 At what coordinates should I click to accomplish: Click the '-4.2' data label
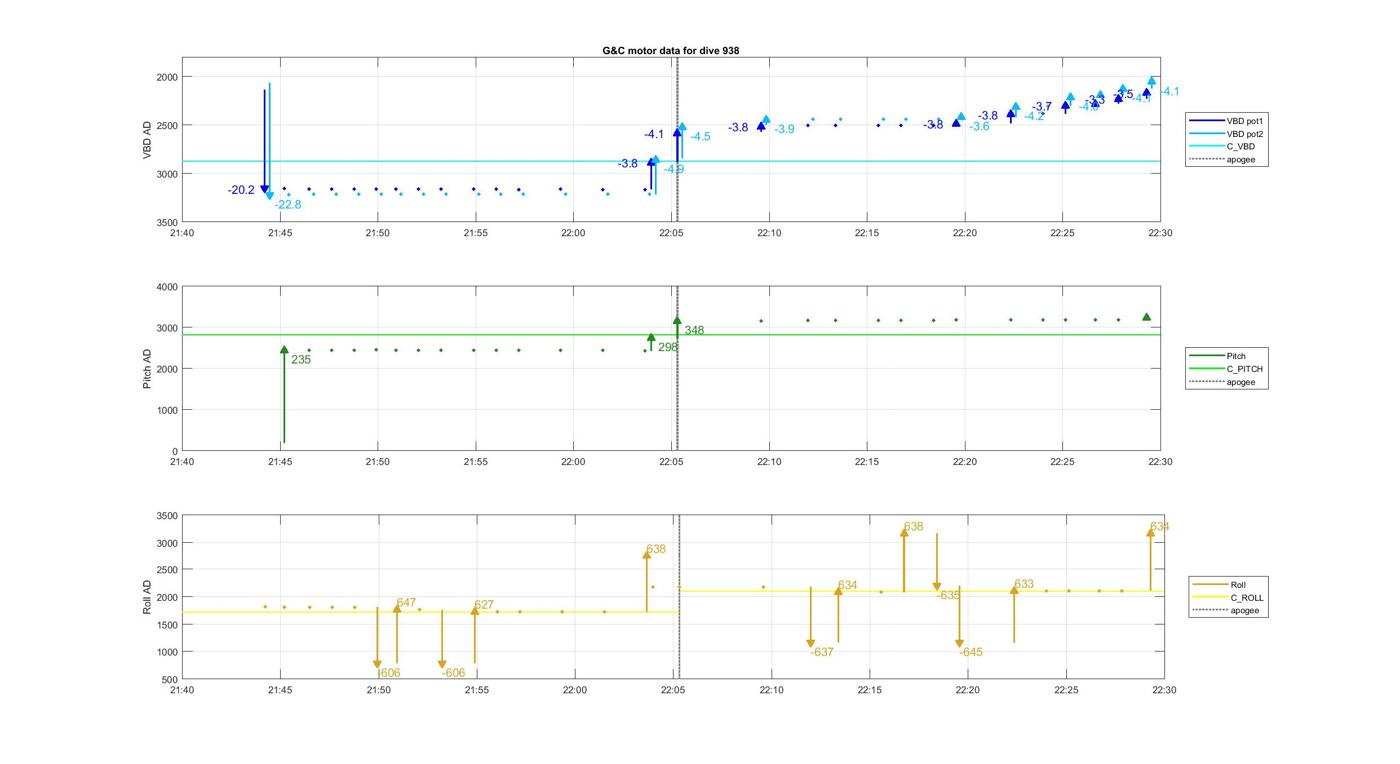click(x=1034, y=117)
